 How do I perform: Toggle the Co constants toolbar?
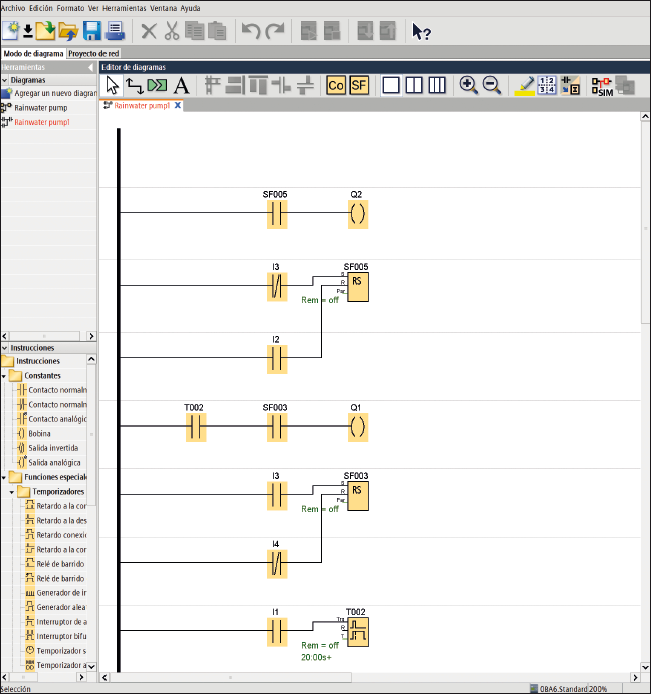click(336, 86)
